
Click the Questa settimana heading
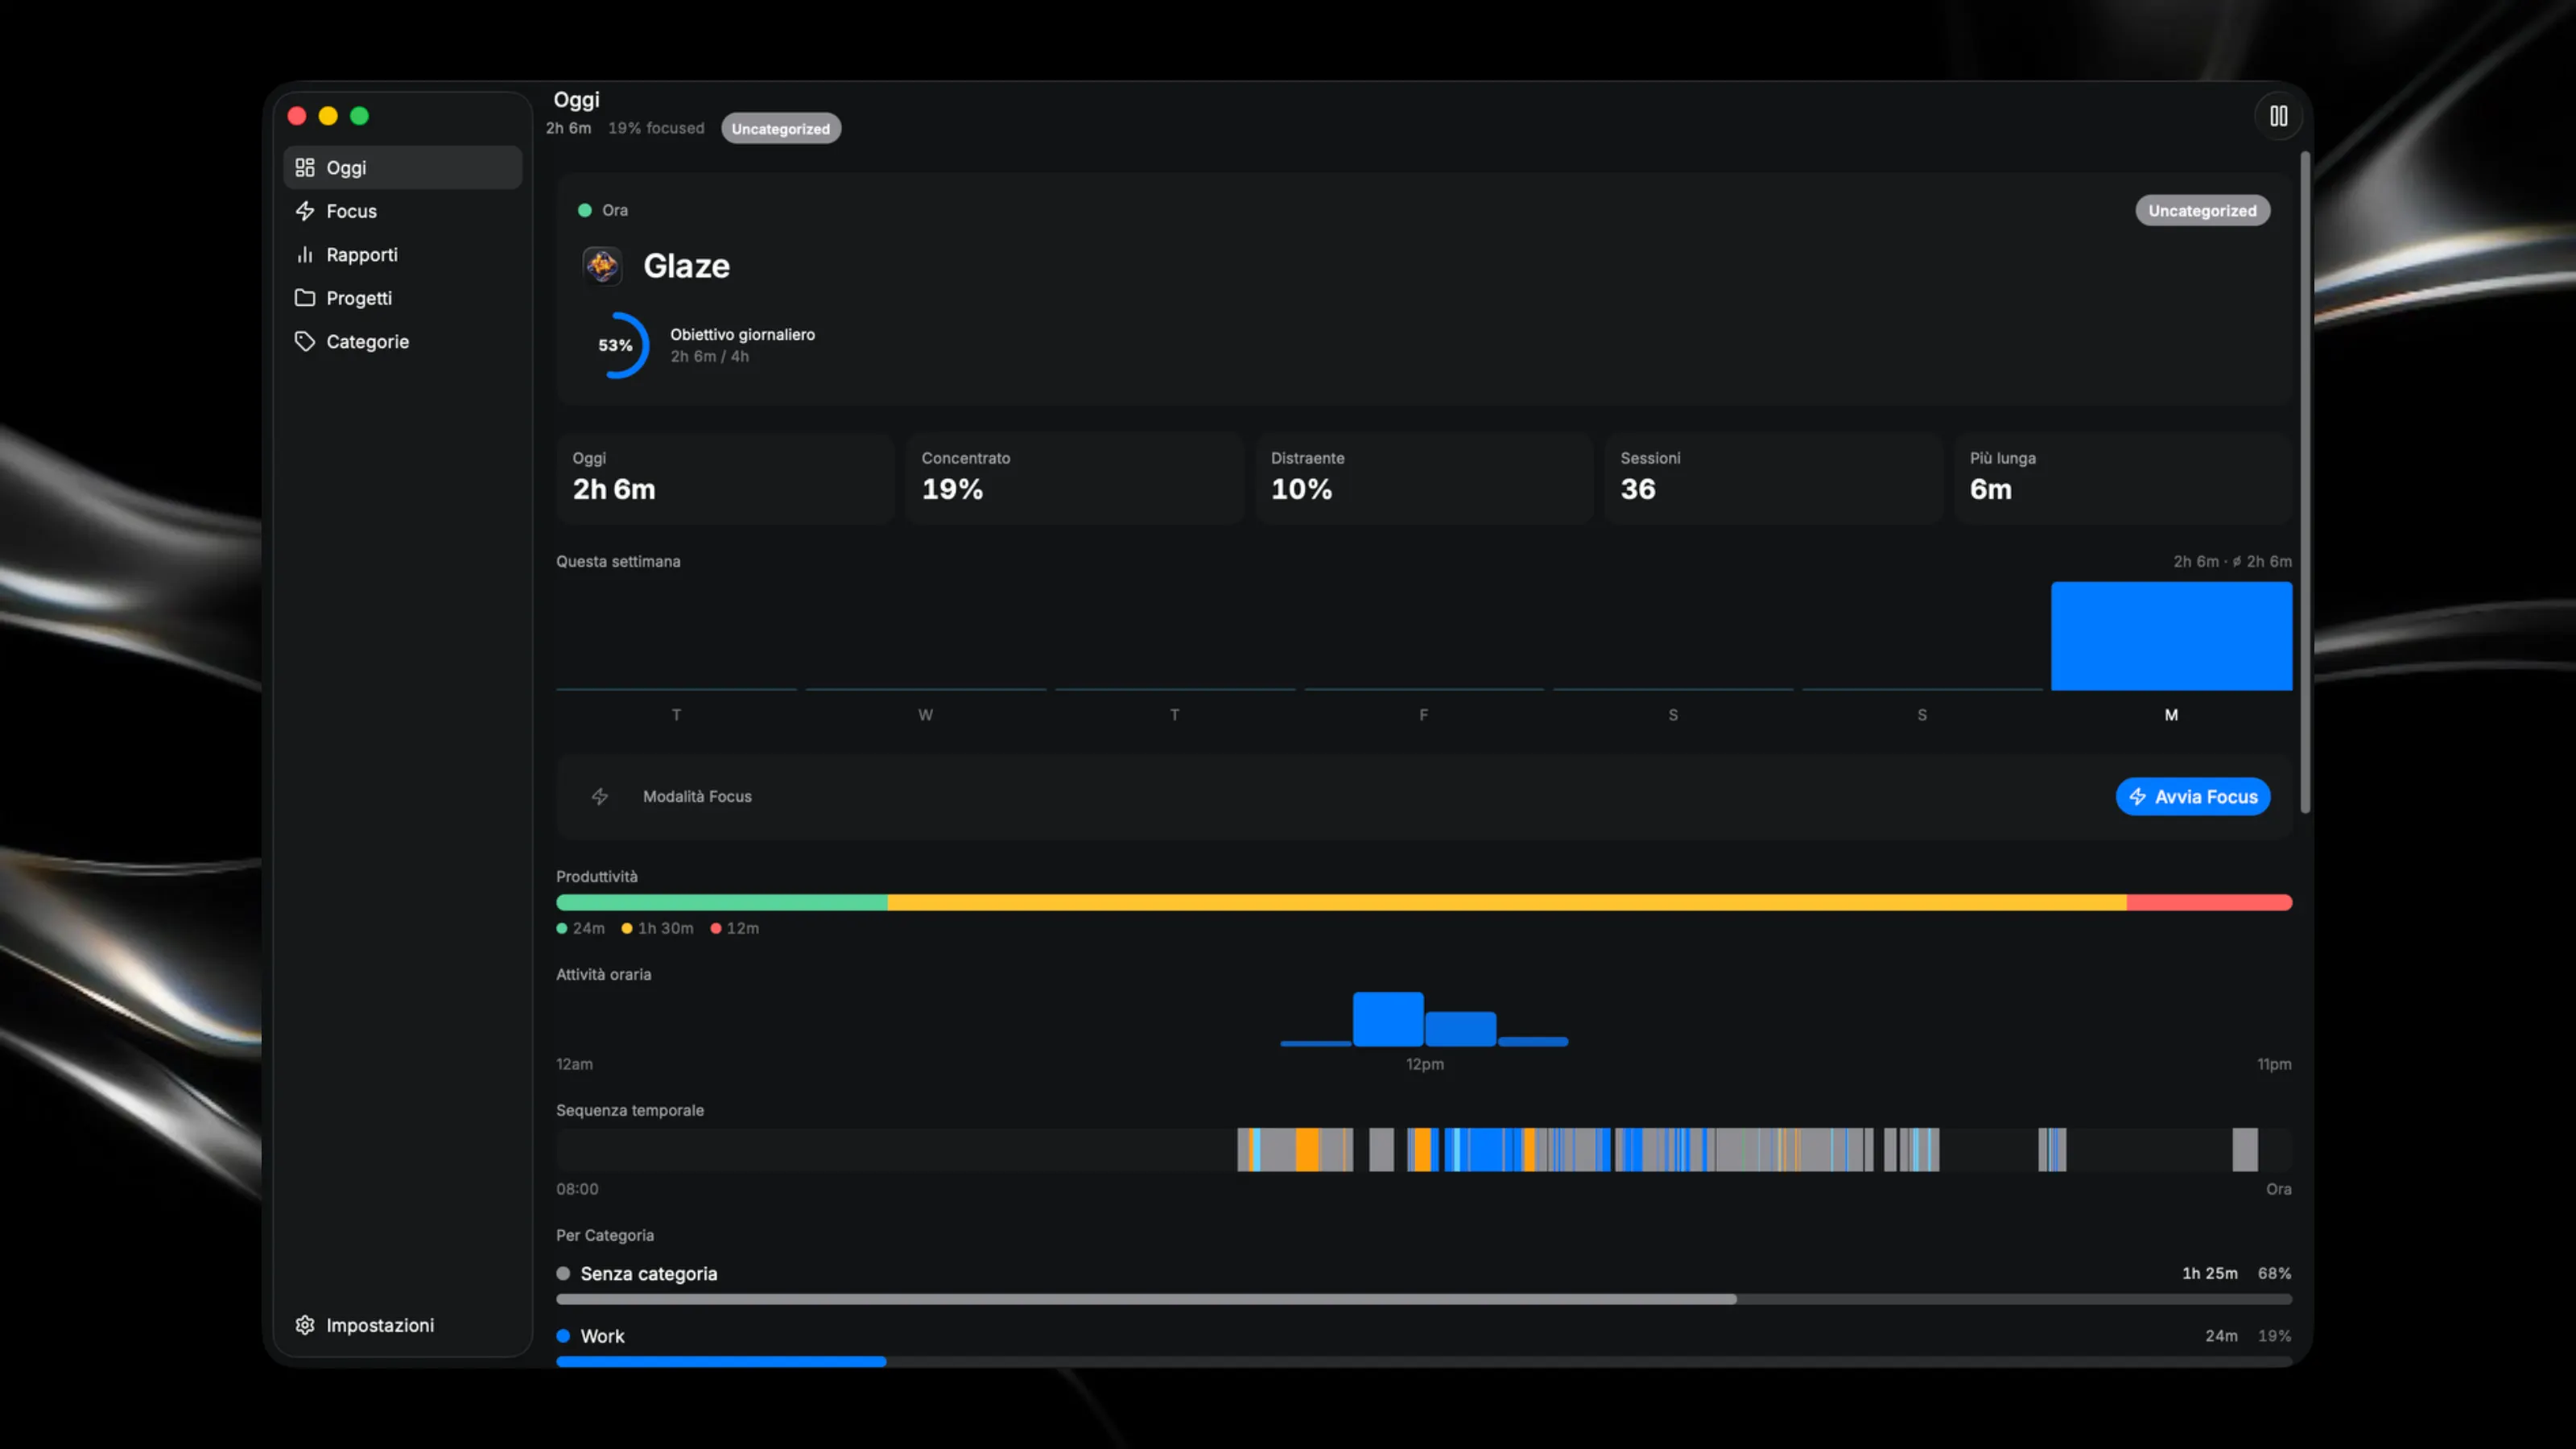click(x=618, y=561)
